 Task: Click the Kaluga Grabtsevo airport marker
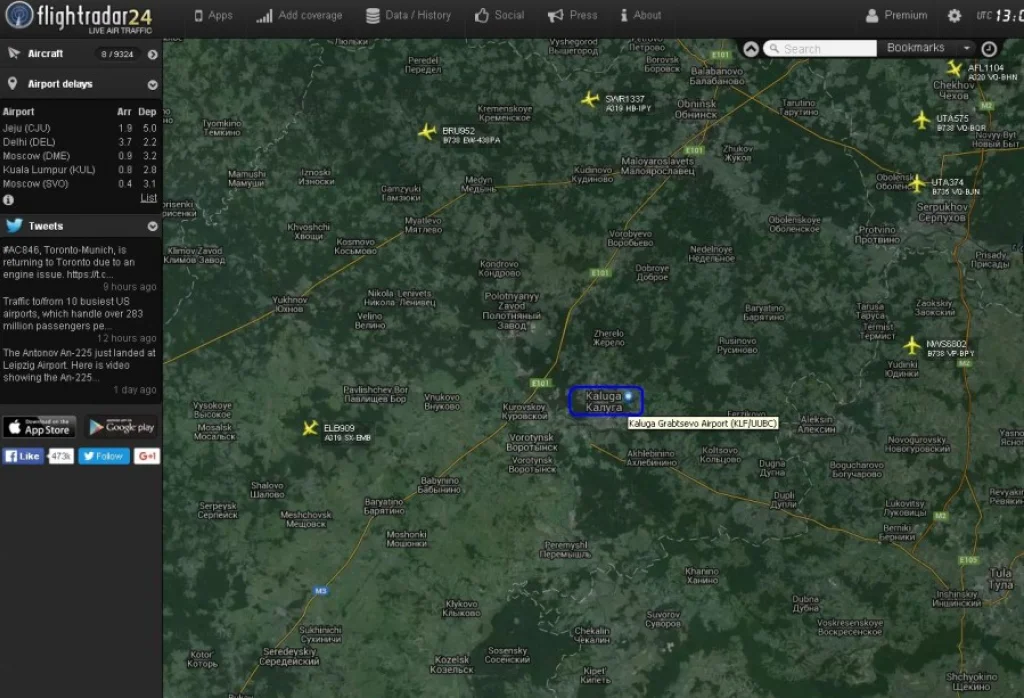(629, 397)
